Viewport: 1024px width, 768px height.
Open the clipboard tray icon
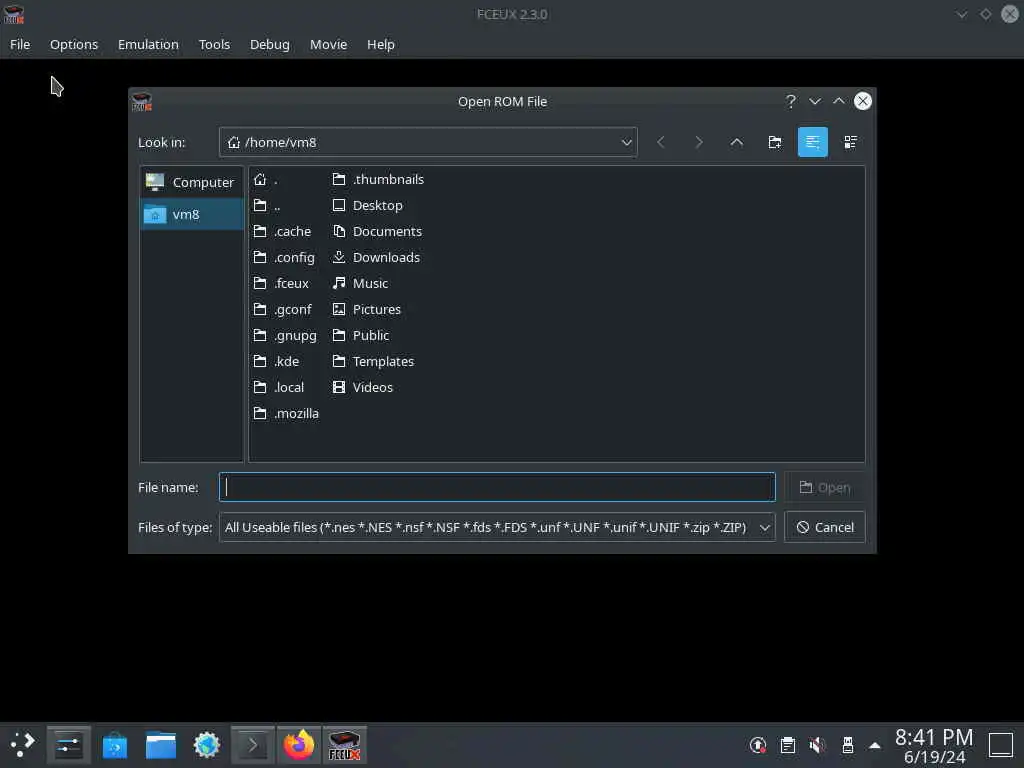(788, 744)
